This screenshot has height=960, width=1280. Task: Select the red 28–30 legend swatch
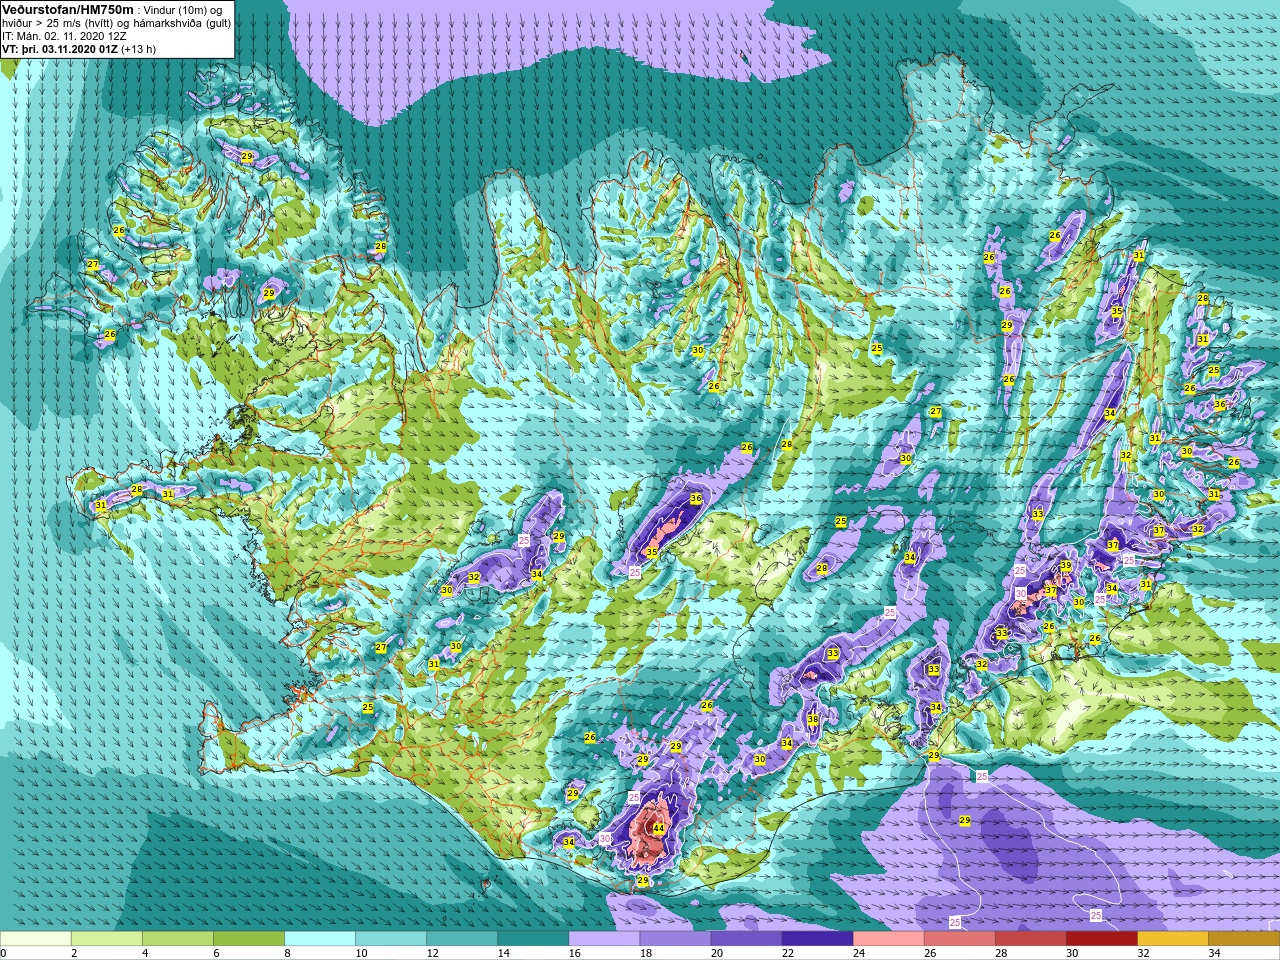point(1030,939)
